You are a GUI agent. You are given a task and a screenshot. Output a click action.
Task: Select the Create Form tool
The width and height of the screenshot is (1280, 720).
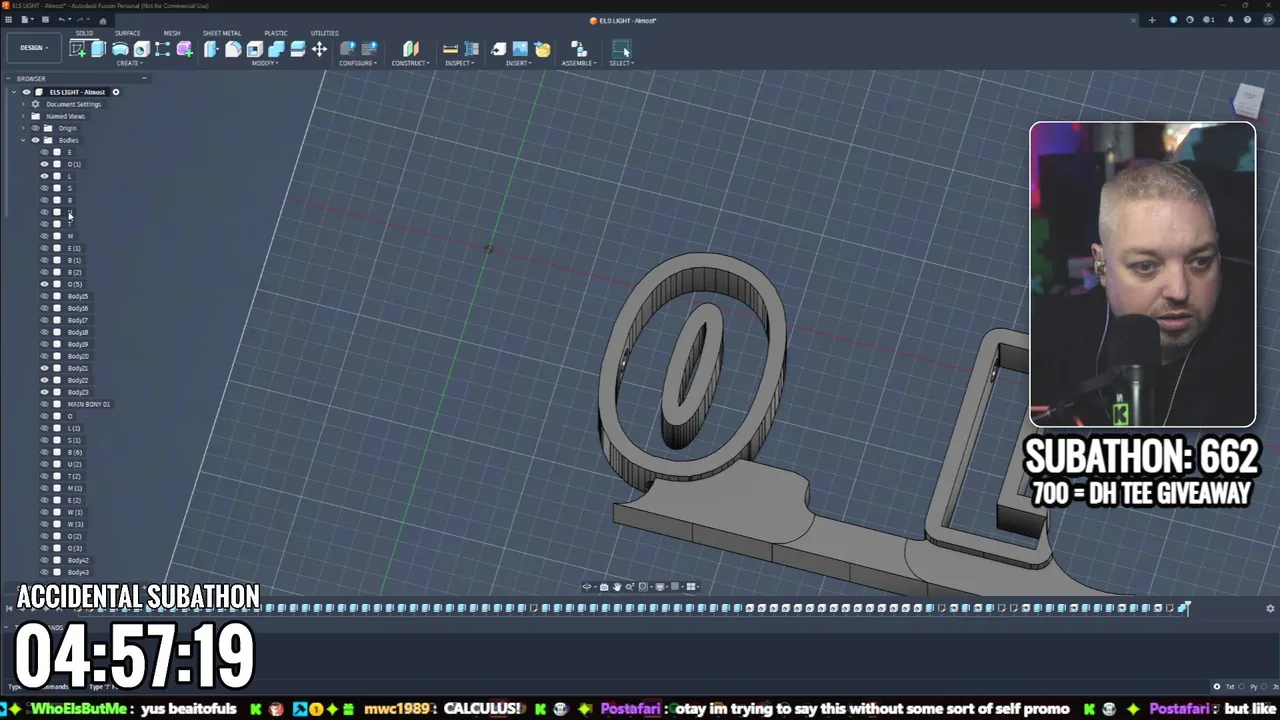[184, 49]
